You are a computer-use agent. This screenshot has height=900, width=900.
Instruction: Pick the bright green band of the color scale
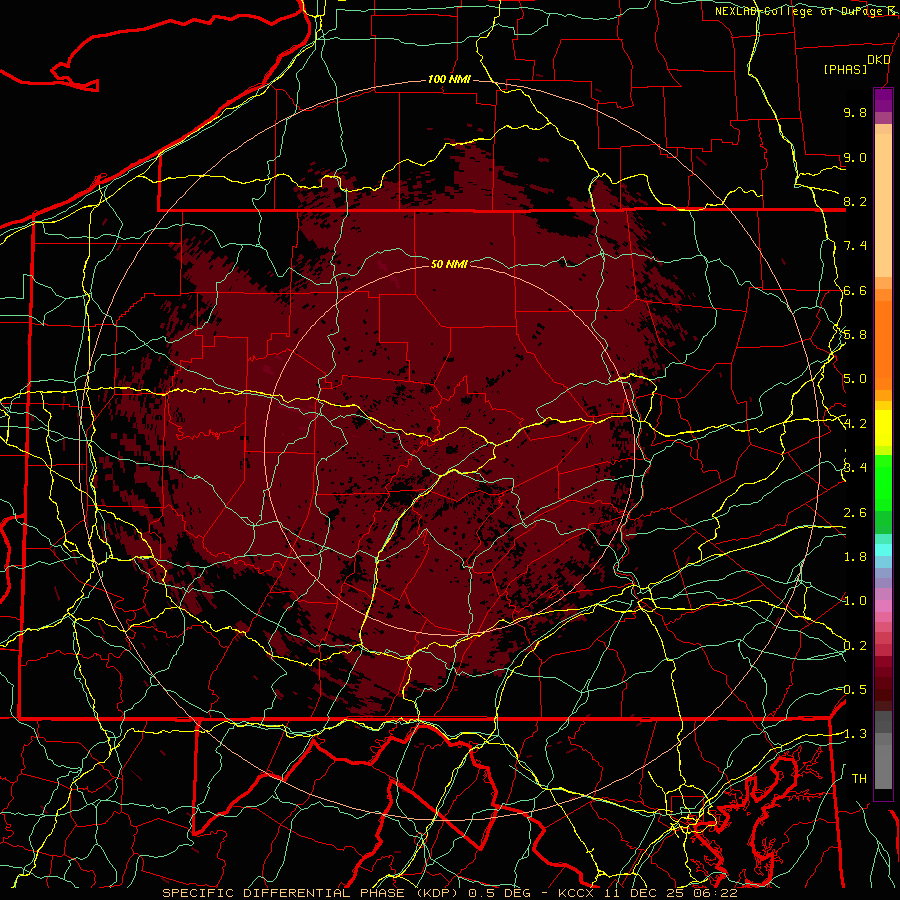click(x=883, y=484)
